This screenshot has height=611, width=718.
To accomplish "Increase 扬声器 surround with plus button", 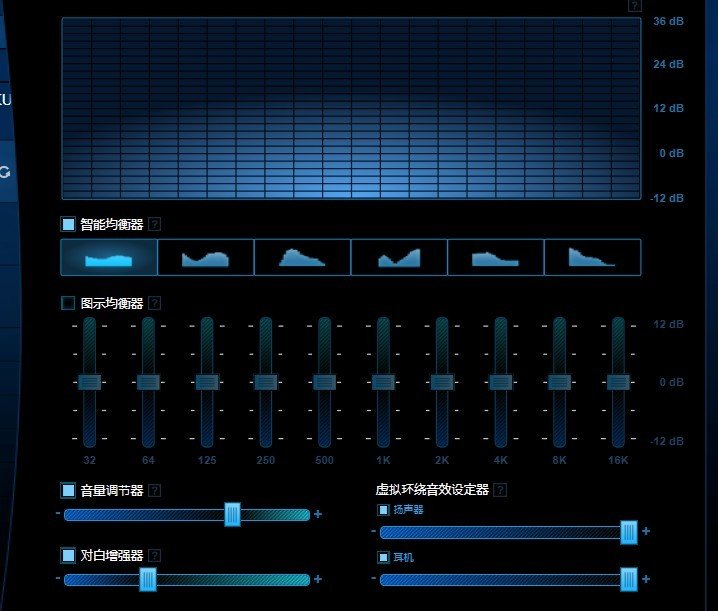I will point(646,531).
